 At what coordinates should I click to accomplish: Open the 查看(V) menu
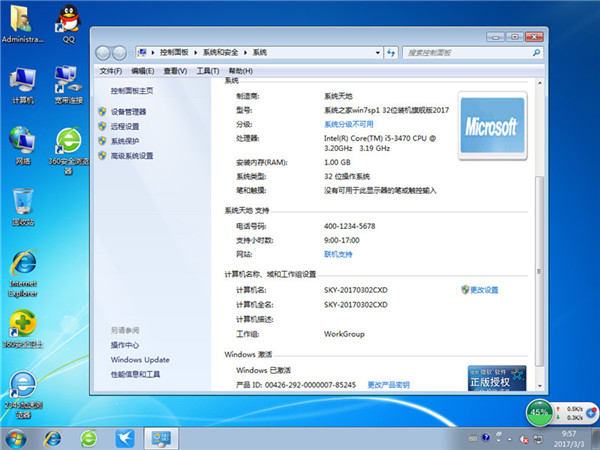pos(175,71)
